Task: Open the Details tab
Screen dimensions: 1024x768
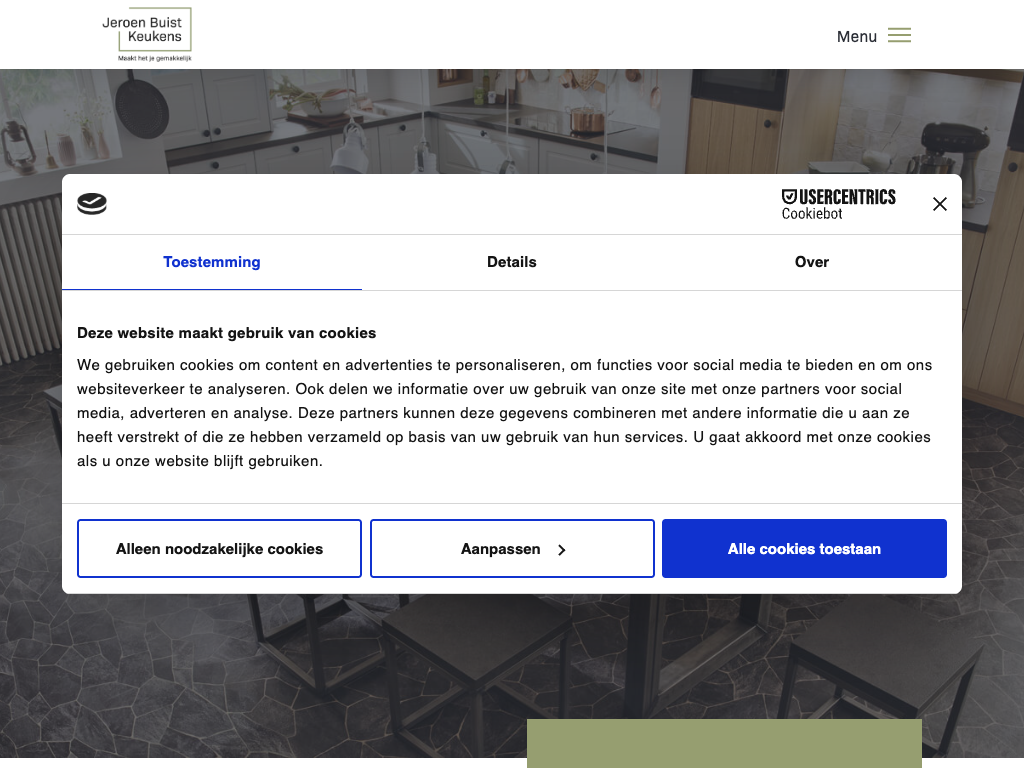Action: pos(512,262)
